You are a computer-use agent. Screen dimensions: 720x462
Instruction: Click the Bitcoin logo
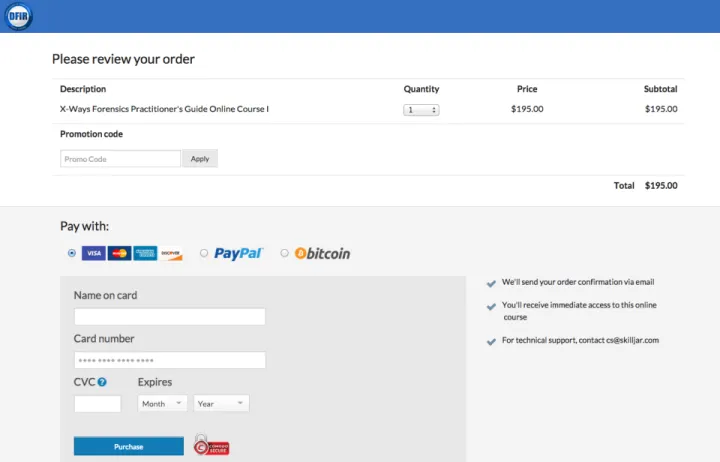(322, 254)
